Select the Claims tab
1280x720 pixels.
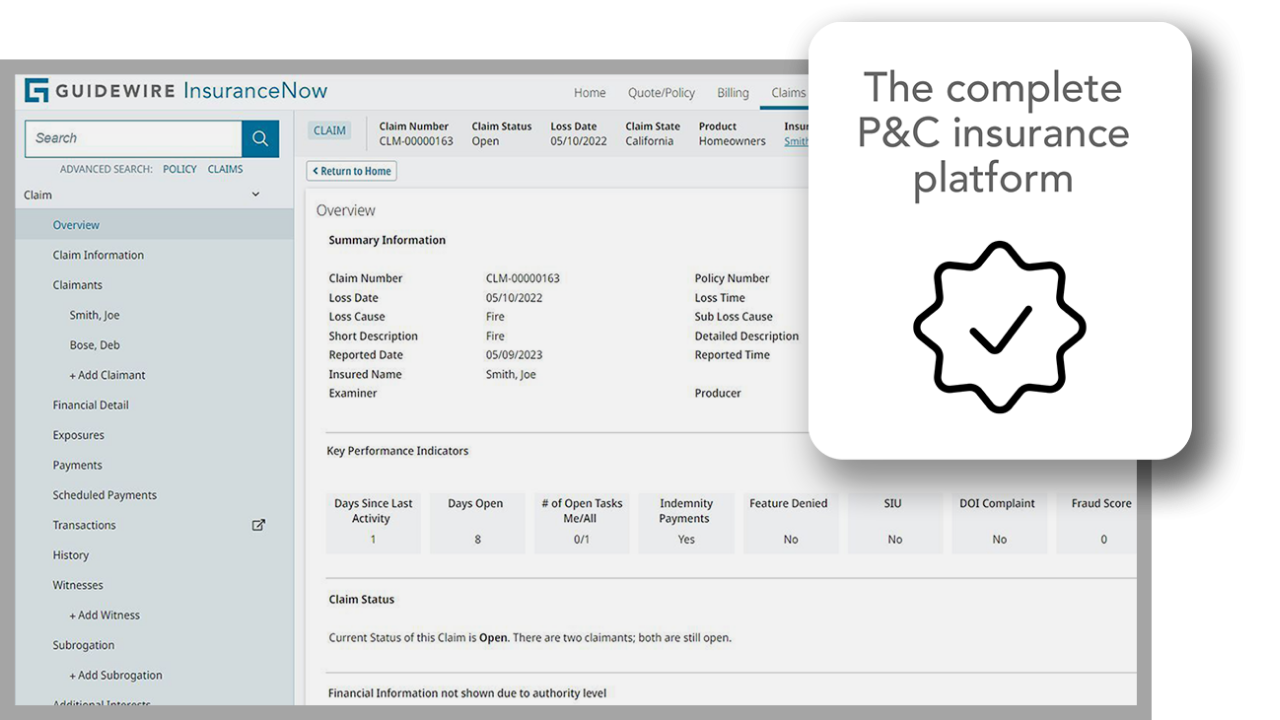[788, 93]
